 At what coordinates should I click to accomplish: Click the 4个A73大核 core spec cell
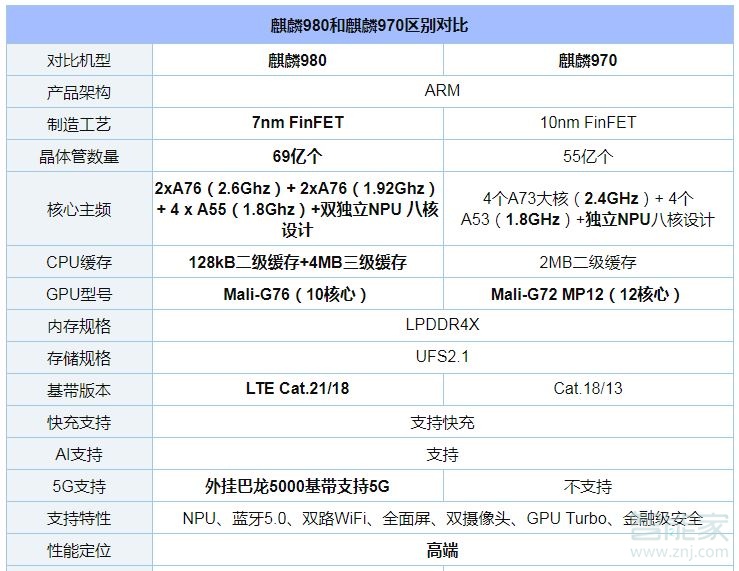tap(588, 209)
